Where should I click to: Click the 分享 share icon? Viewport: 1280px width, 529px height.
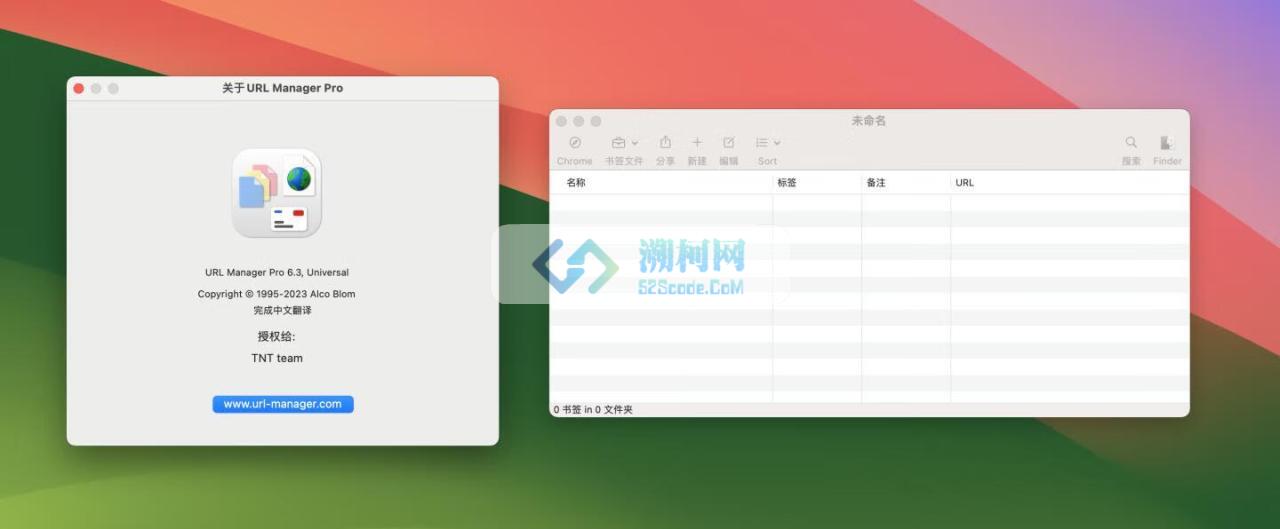(665, 143)
